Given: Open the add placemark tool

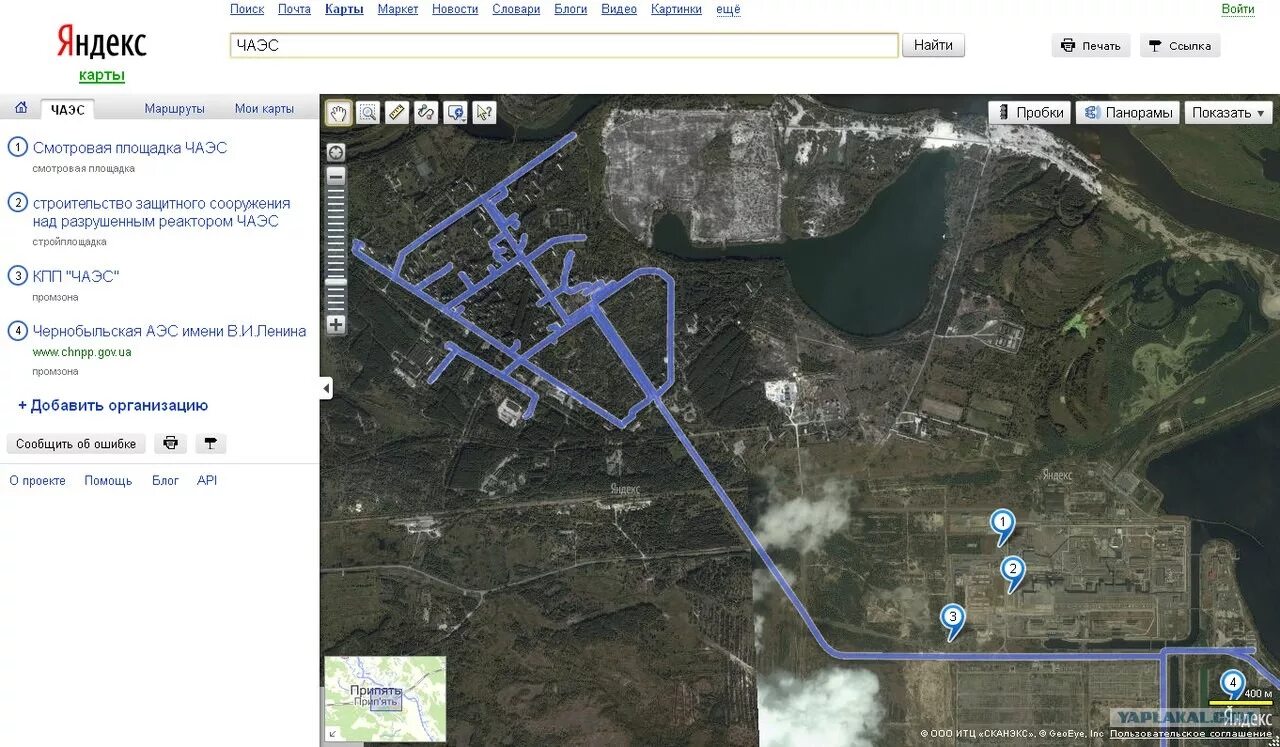Looking at the screenshot, I should click(456, 112).
